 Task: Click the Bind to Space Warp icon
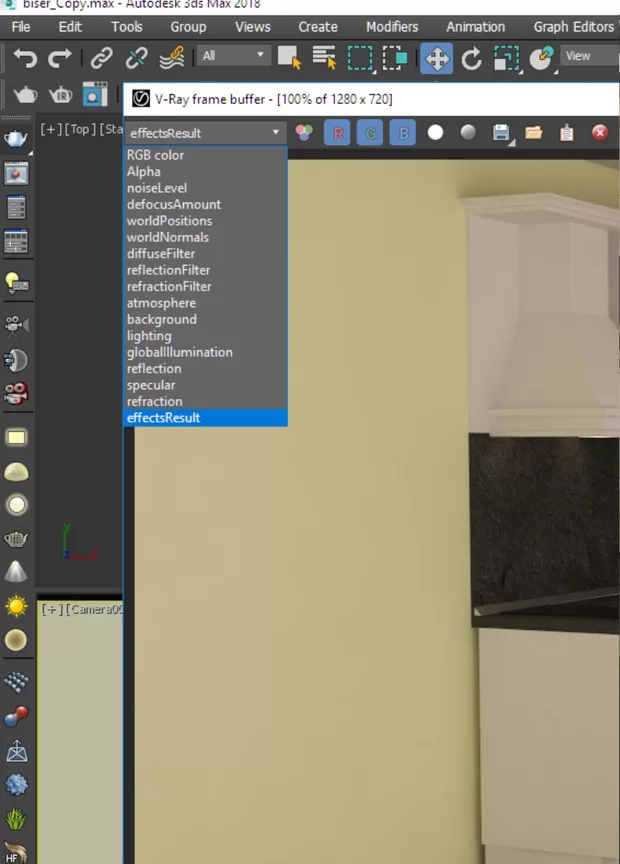172,58
